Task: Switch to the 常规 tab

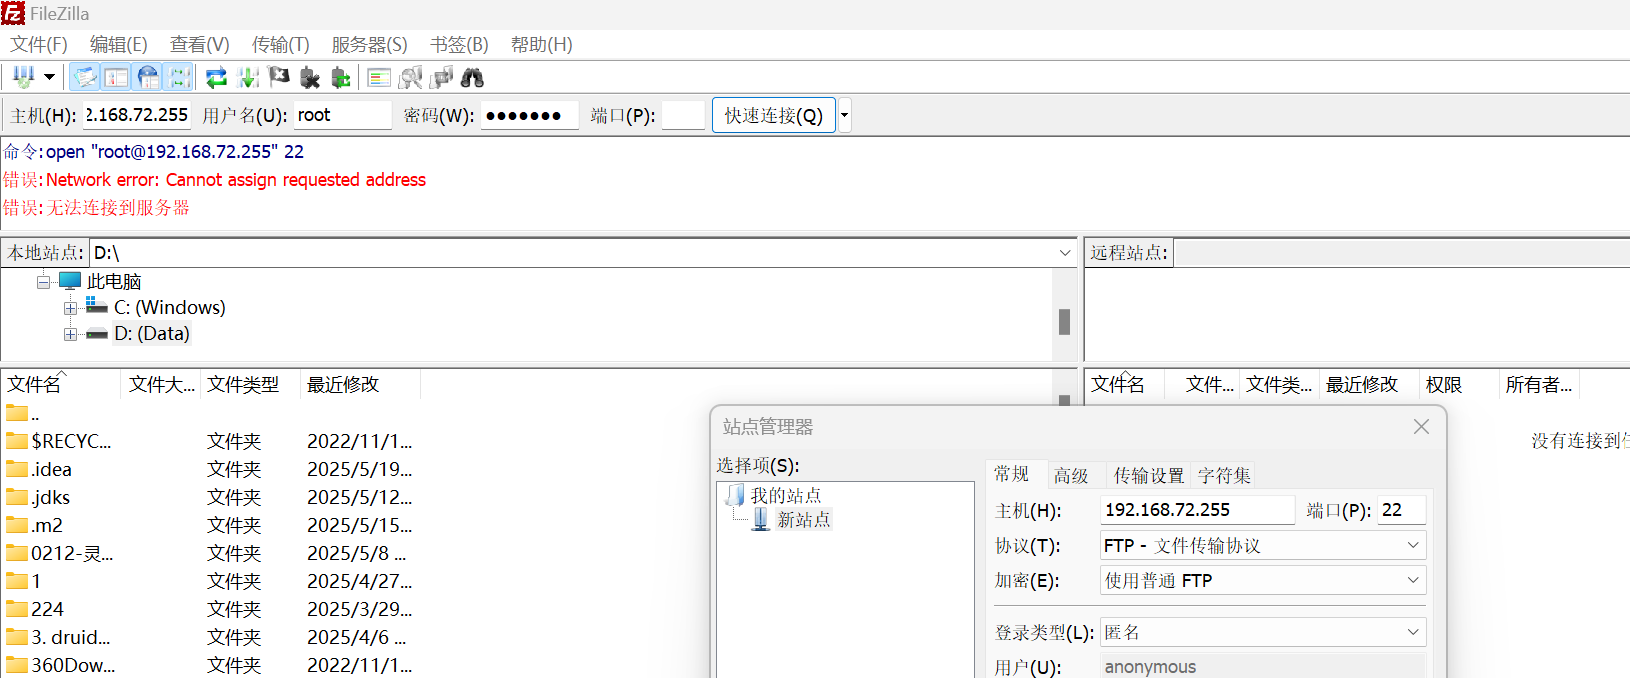Action: pos(1012,474)
